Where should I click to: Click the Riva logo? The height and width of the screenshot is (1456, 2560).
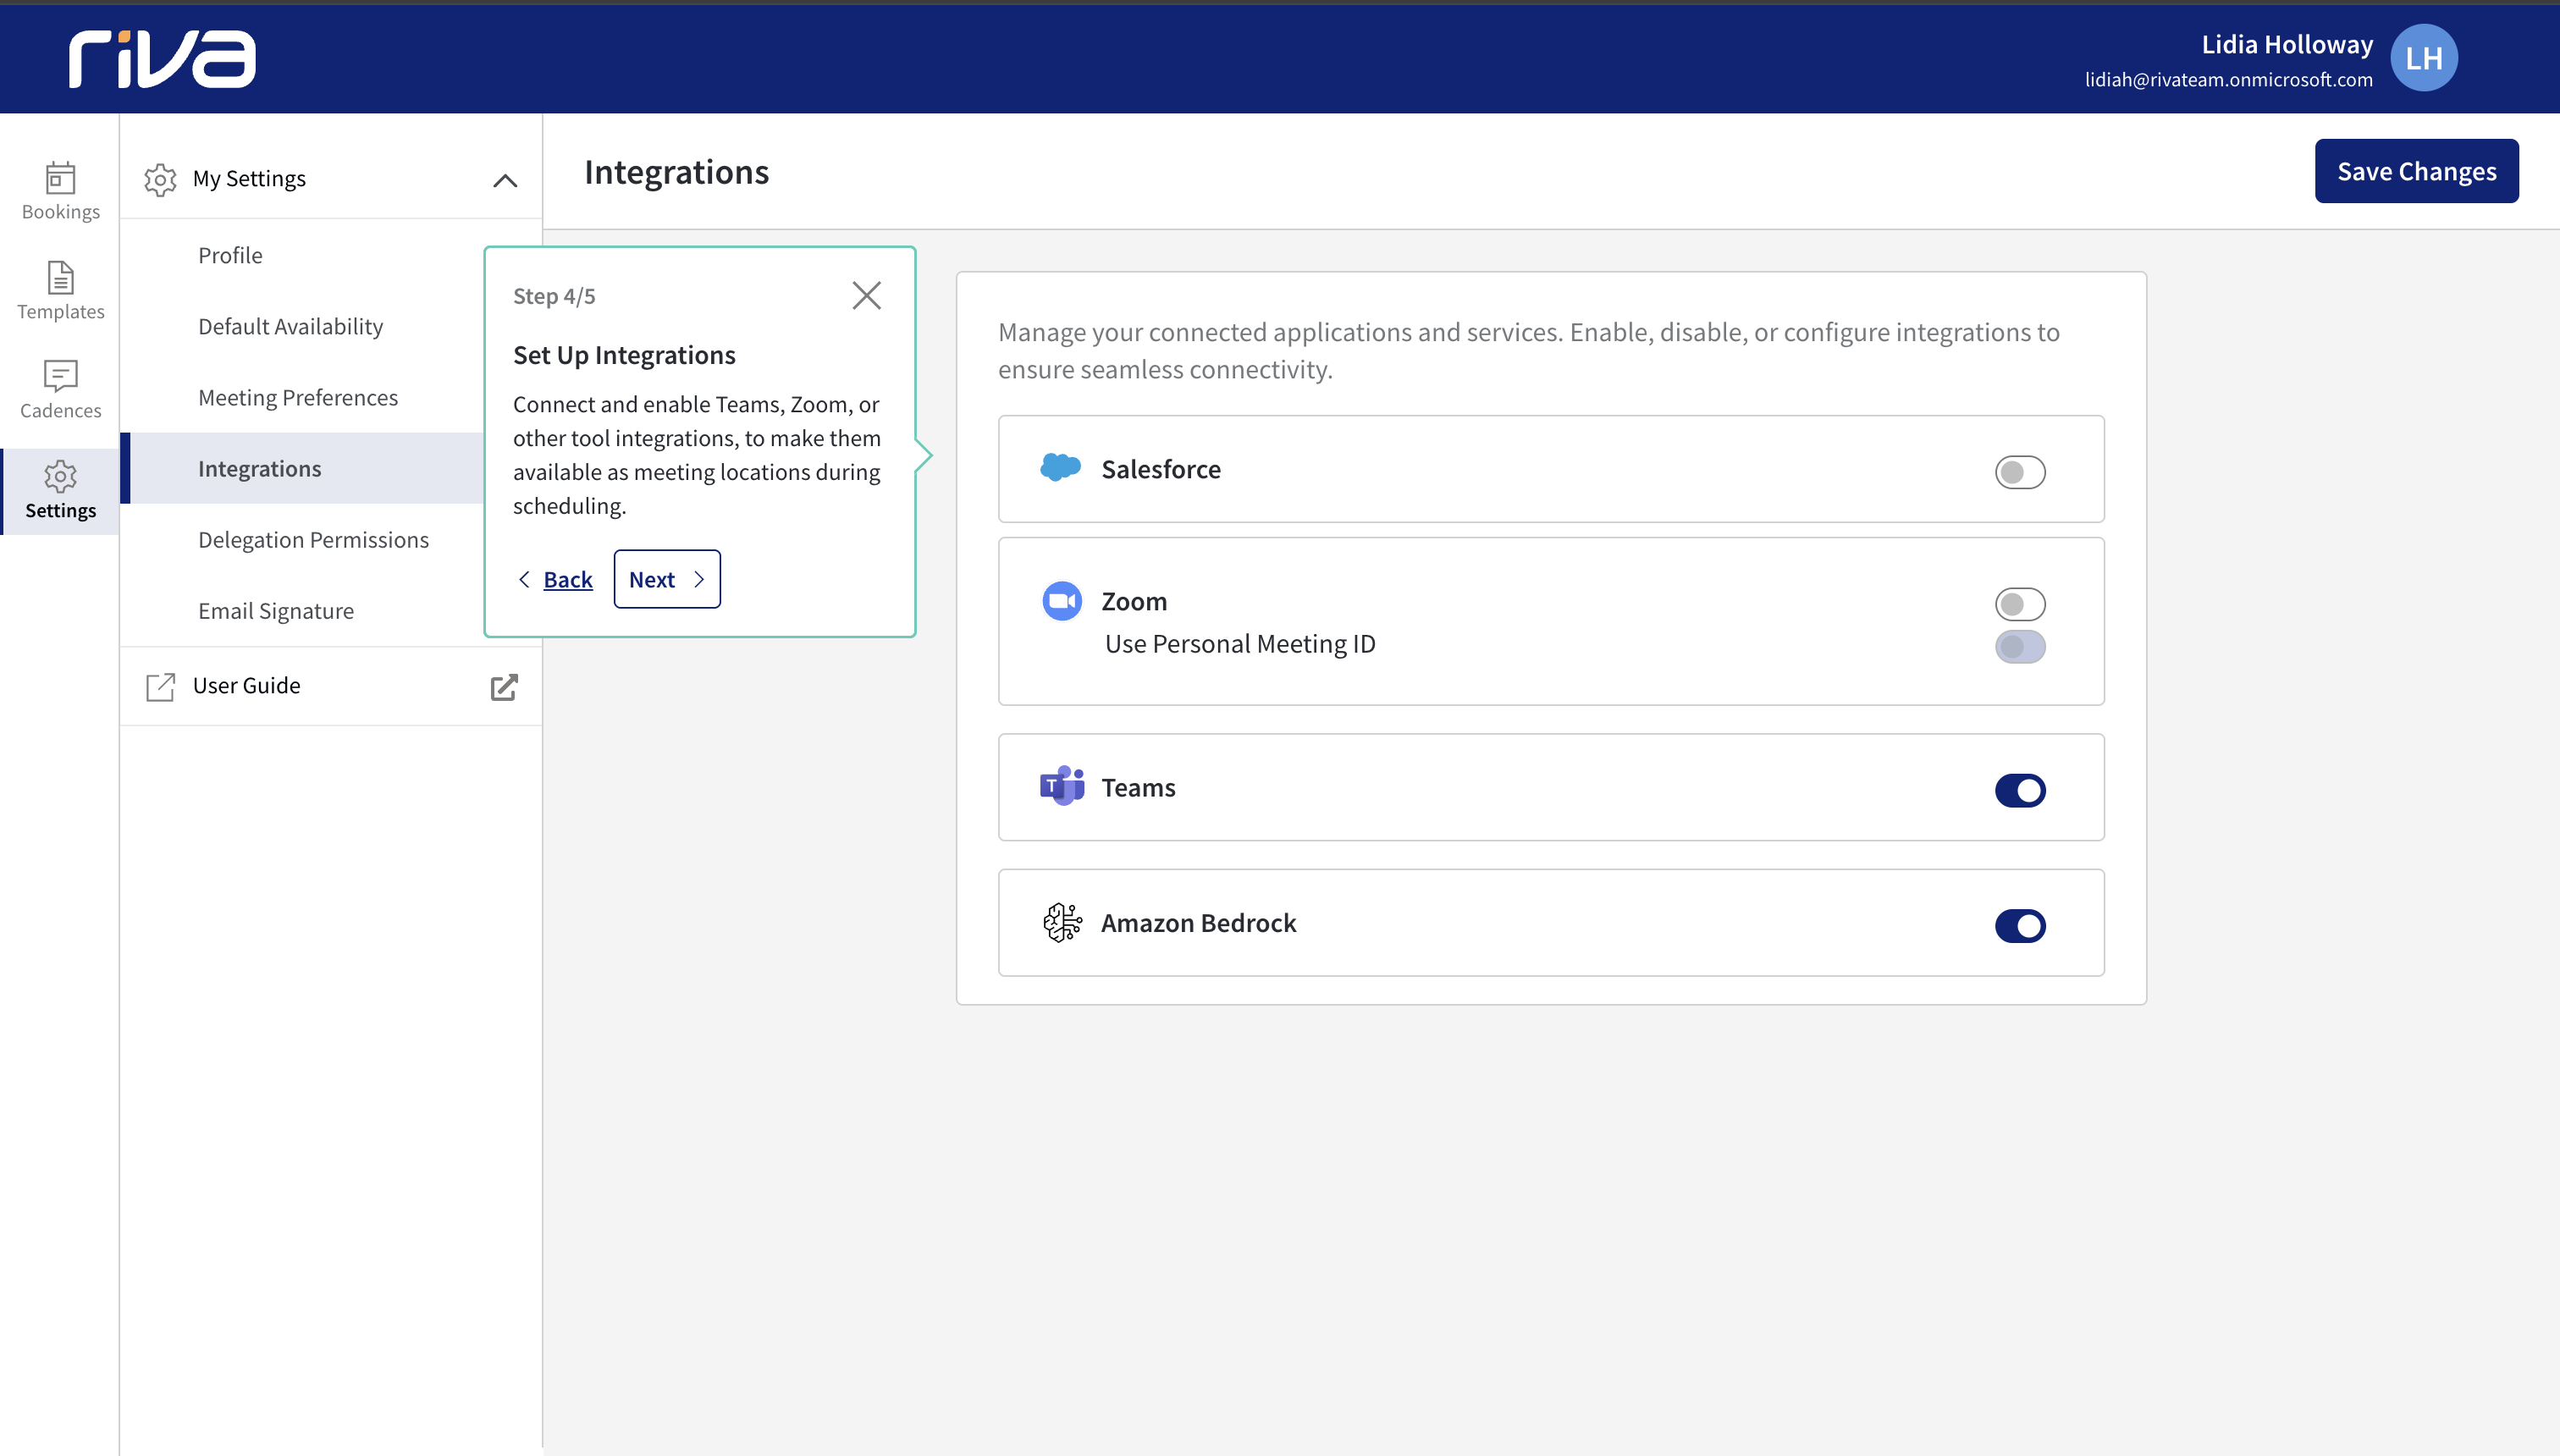click(x=162, y=58)
